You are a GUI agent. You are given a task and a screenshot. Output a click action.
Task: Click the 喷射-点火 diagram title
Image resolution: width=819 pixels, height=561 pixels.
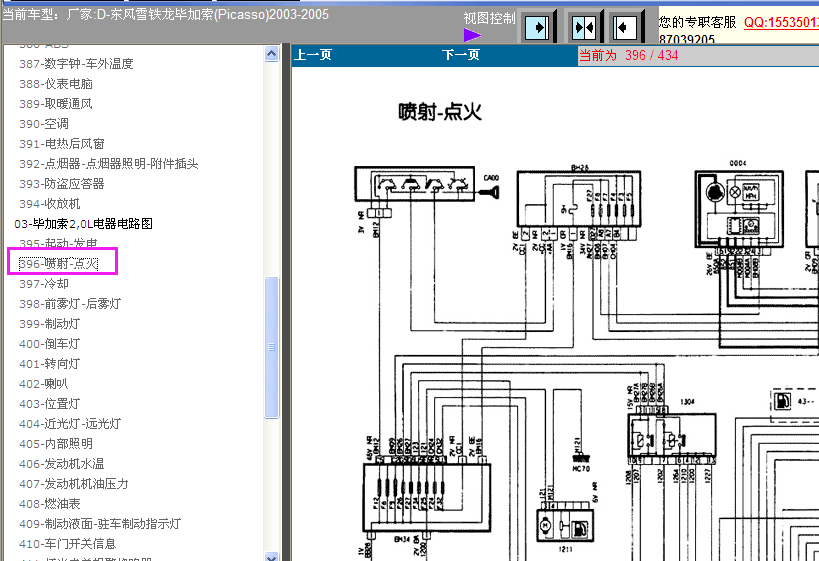(x=440, y=112)
